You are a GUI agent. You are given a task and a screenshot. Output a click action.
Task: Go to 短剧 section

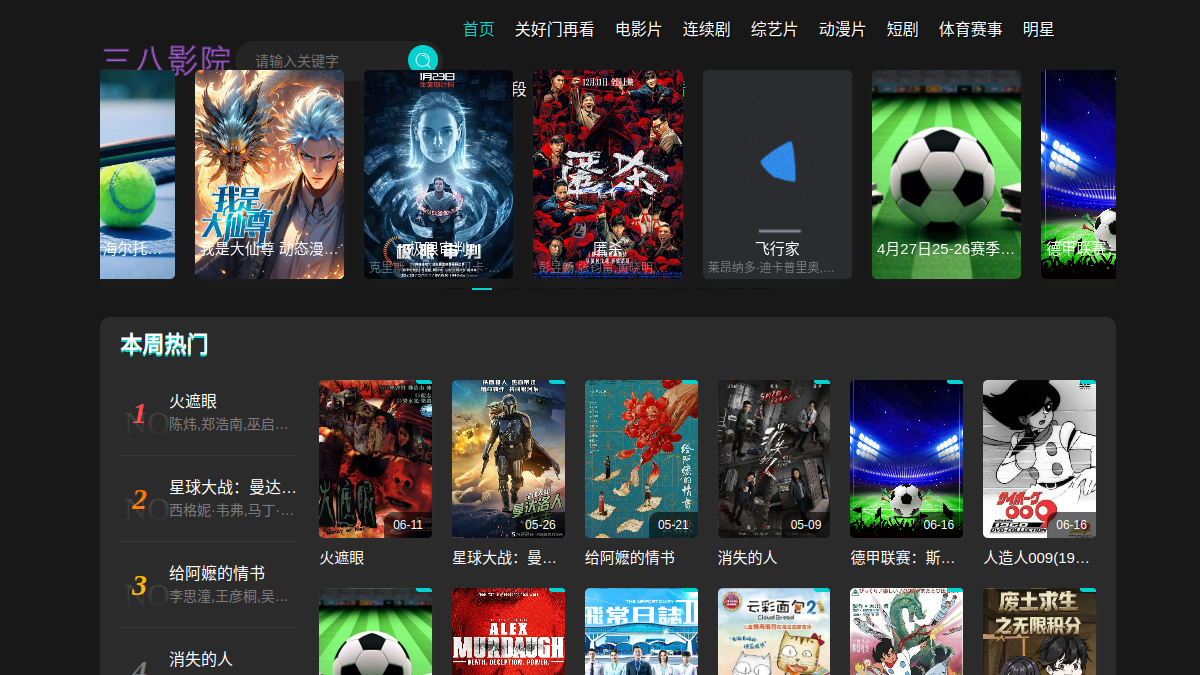903,29
